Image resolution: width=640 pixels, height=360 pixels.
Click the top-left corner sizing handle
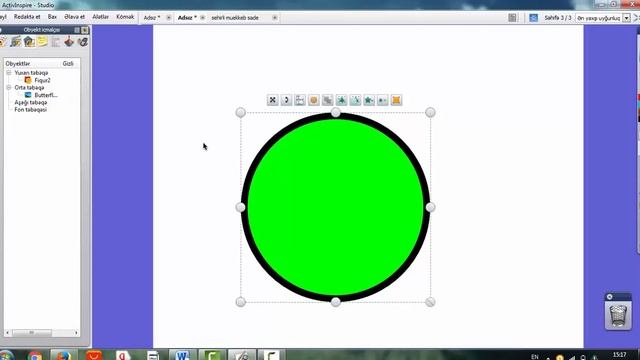point(241,112)
